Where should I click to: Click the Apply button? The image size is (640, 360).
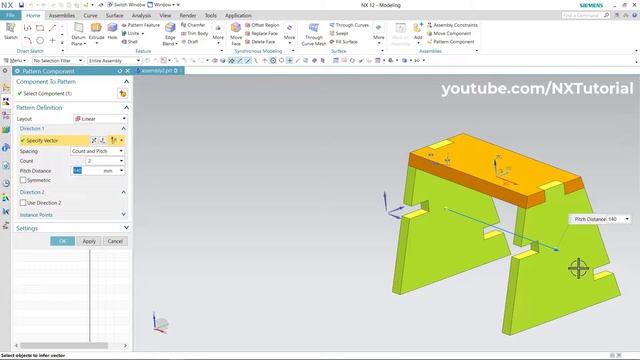pos(89,241)
